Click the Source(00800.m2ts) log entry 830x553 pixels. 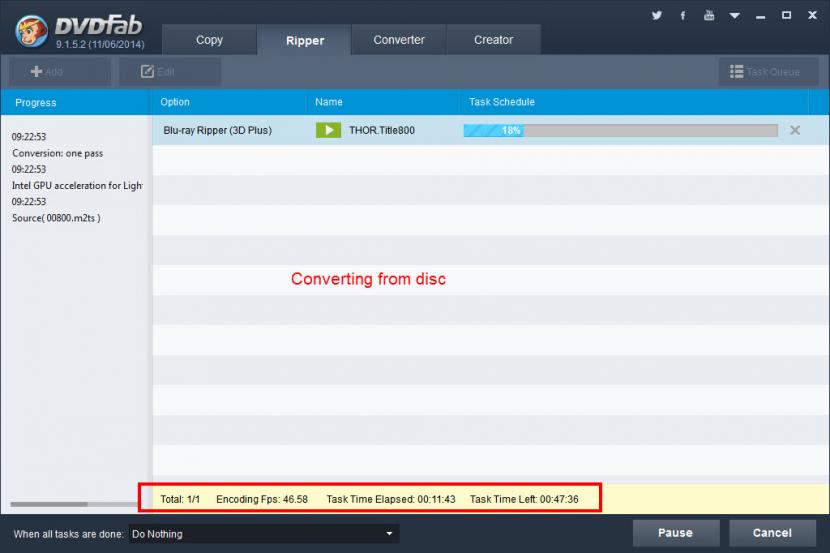pos(56,218)
